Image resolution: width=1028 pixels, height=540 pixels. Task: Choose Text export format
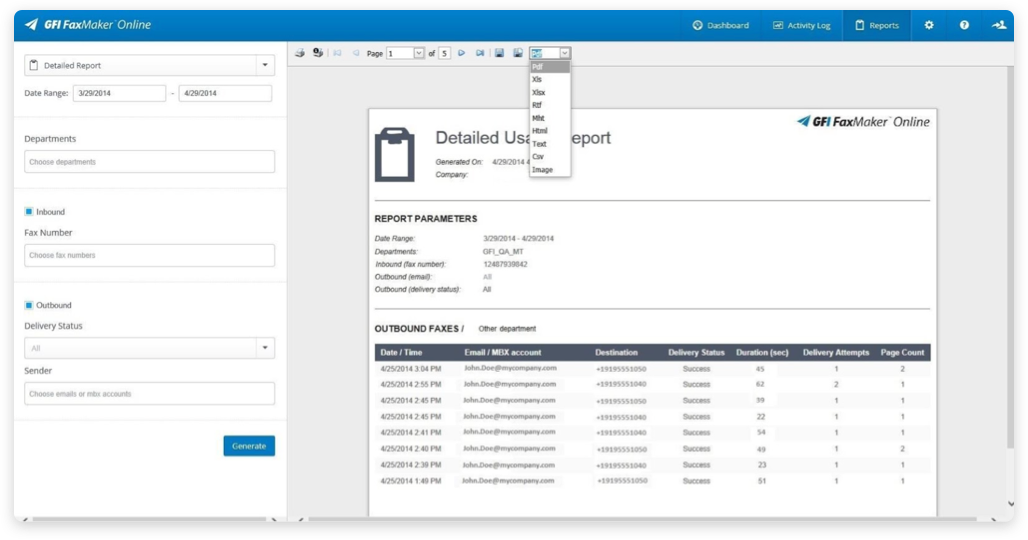pos(549,144)
